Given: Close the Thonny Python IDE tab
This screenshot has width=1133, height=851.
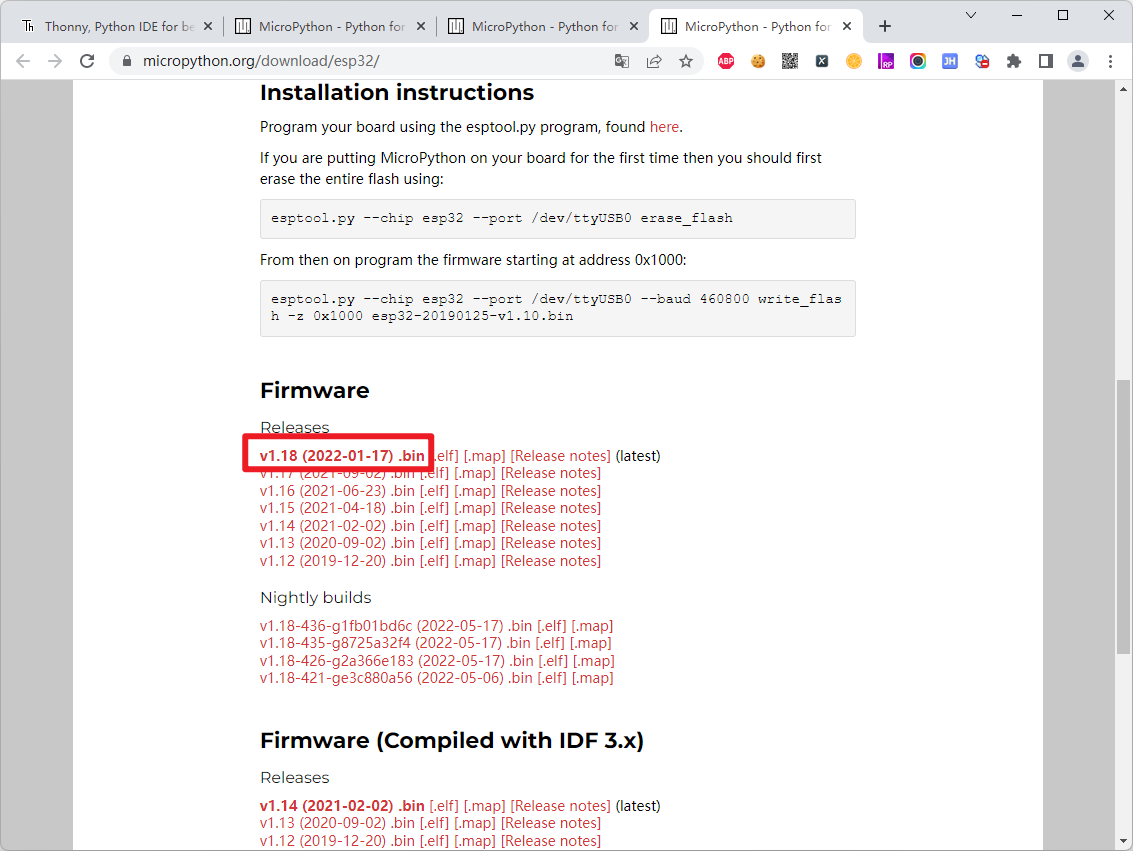Looking at the screenshot, I should pyautogui.click(x=207, y=27).
